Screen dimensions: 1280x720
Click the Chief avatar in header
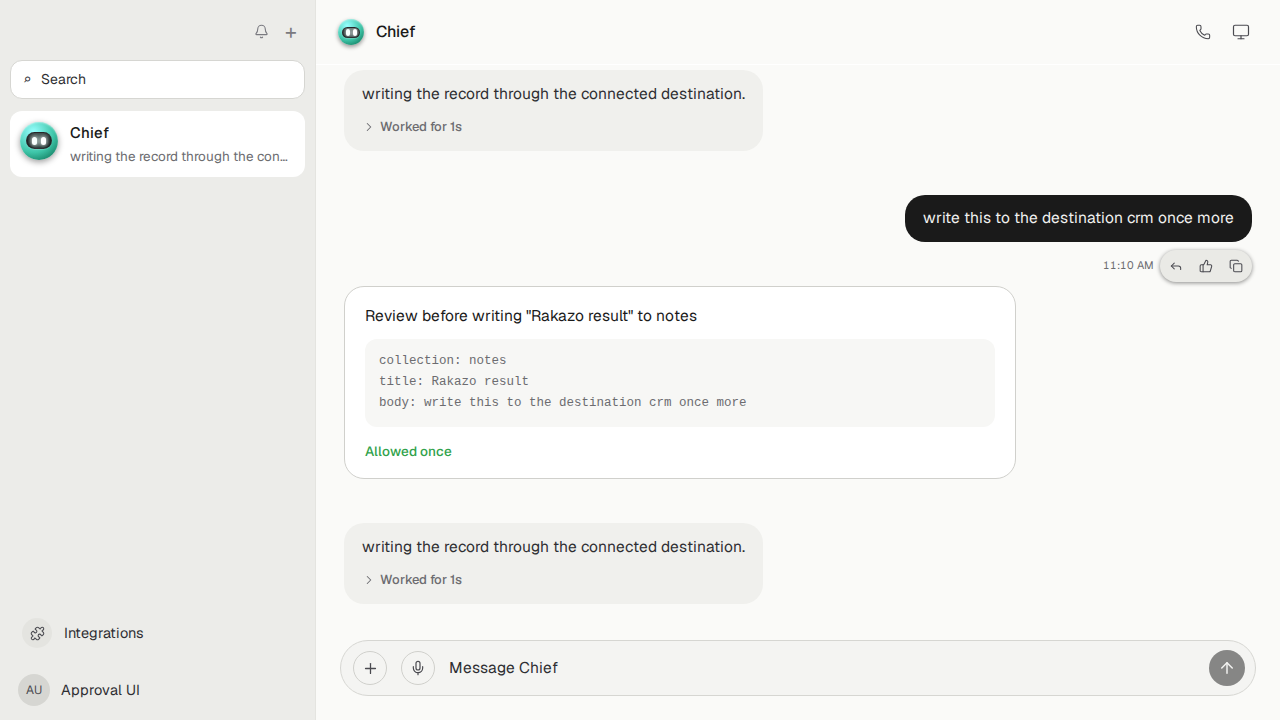[351, 32]
